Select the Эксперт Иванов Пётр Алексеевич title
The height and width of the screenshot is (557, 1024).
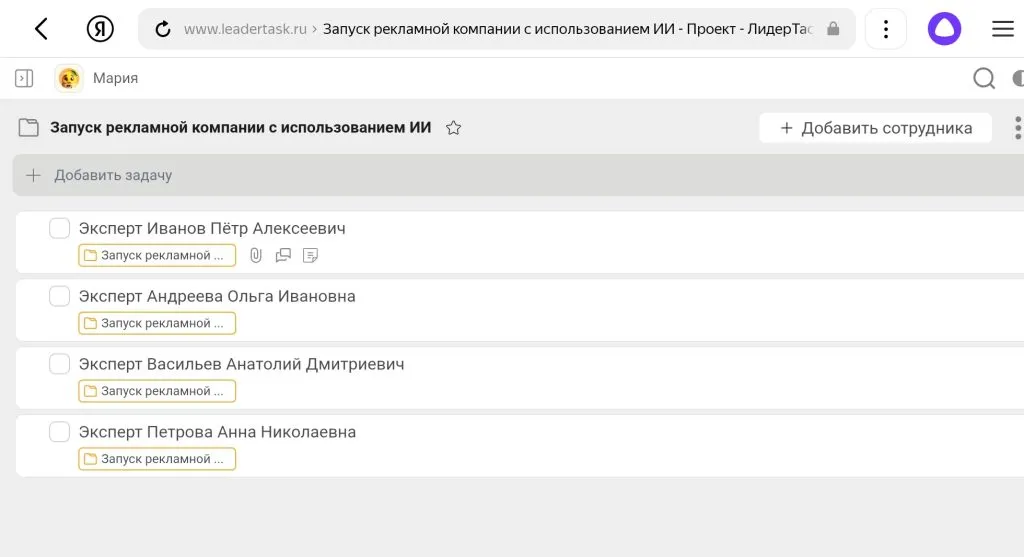tap(212, 229)
